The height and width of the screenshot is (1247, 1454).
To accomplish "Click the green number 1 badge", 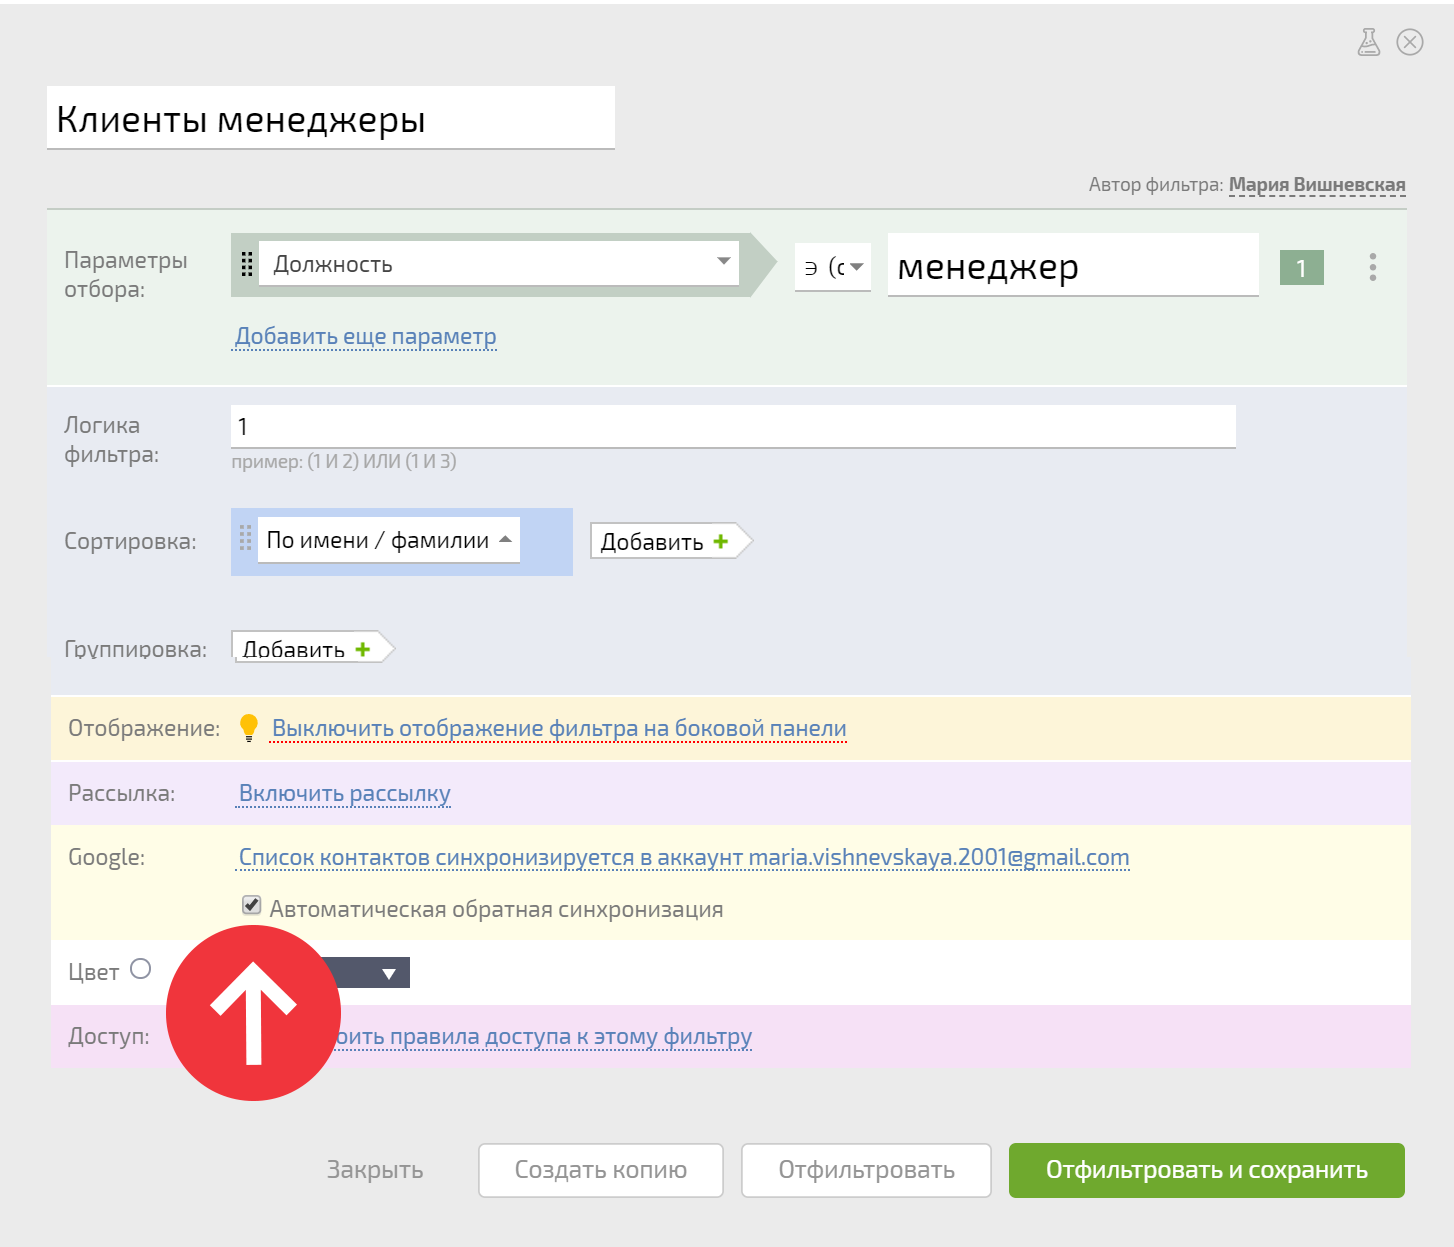I will [1301, 268].
